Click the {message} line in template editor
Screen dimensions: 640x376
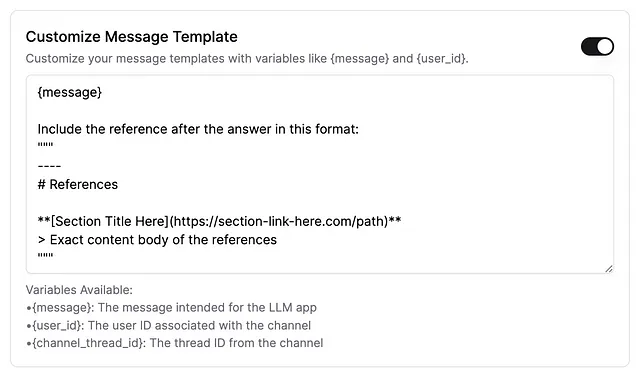click(x=69, y=93)
